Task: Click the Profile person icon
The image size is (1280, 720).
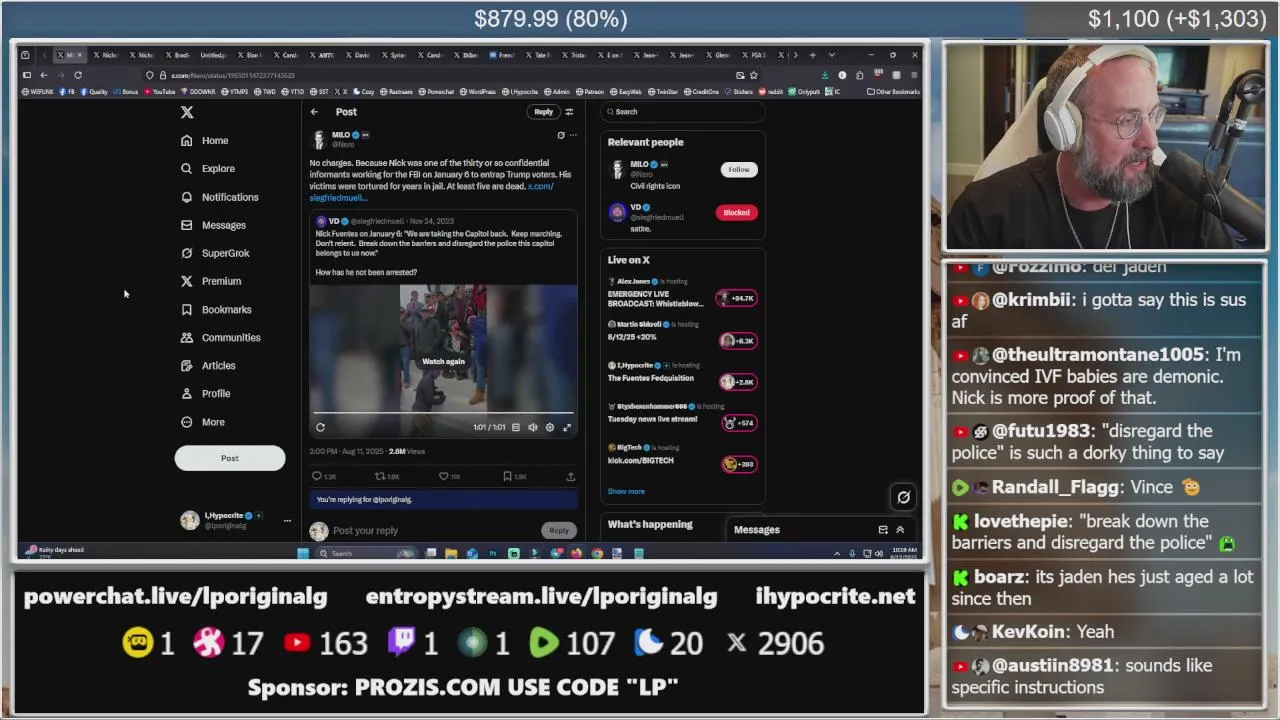Action: pyautogui.click(x=187, y=394)
